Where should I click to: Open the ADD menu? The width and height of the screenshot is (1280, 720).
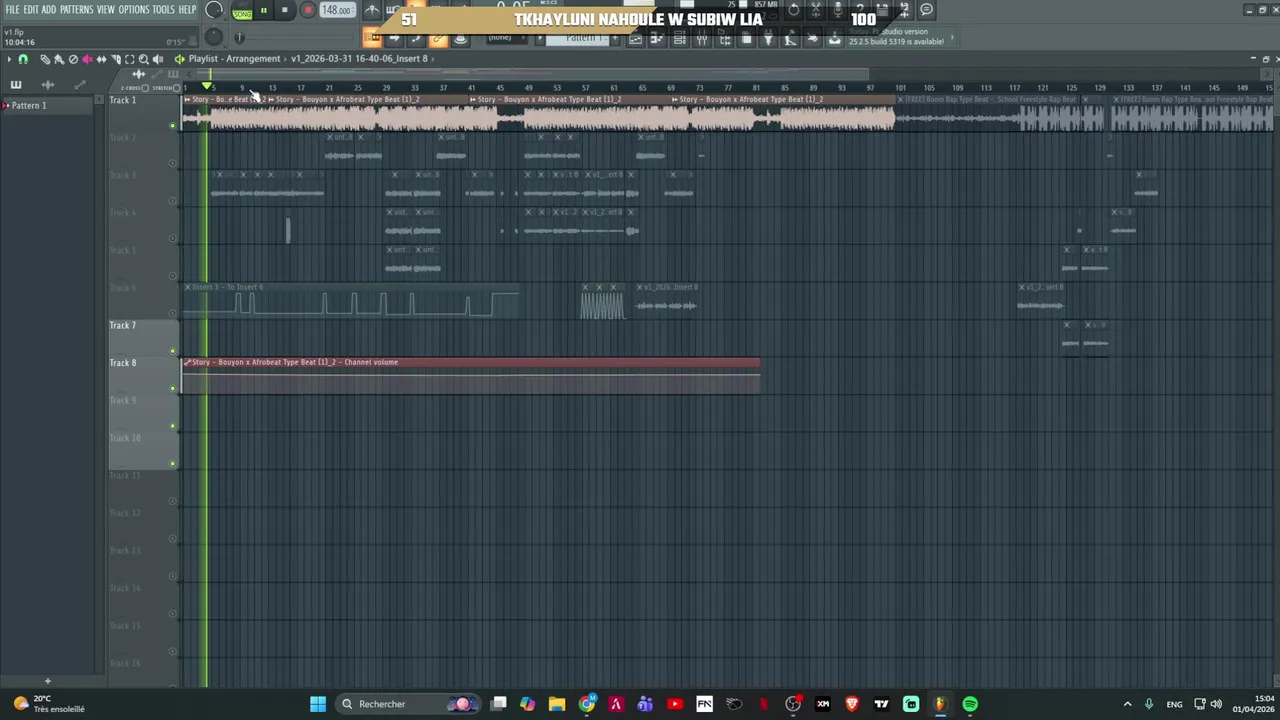pyautogui.click(x=48, y=9)
